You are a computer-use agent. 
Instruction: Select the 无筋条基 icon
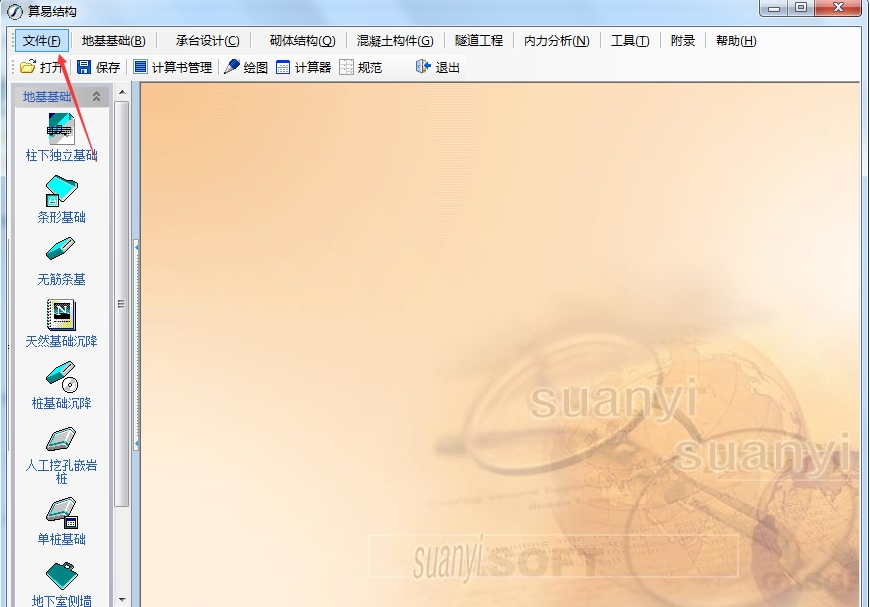[60, 249]
